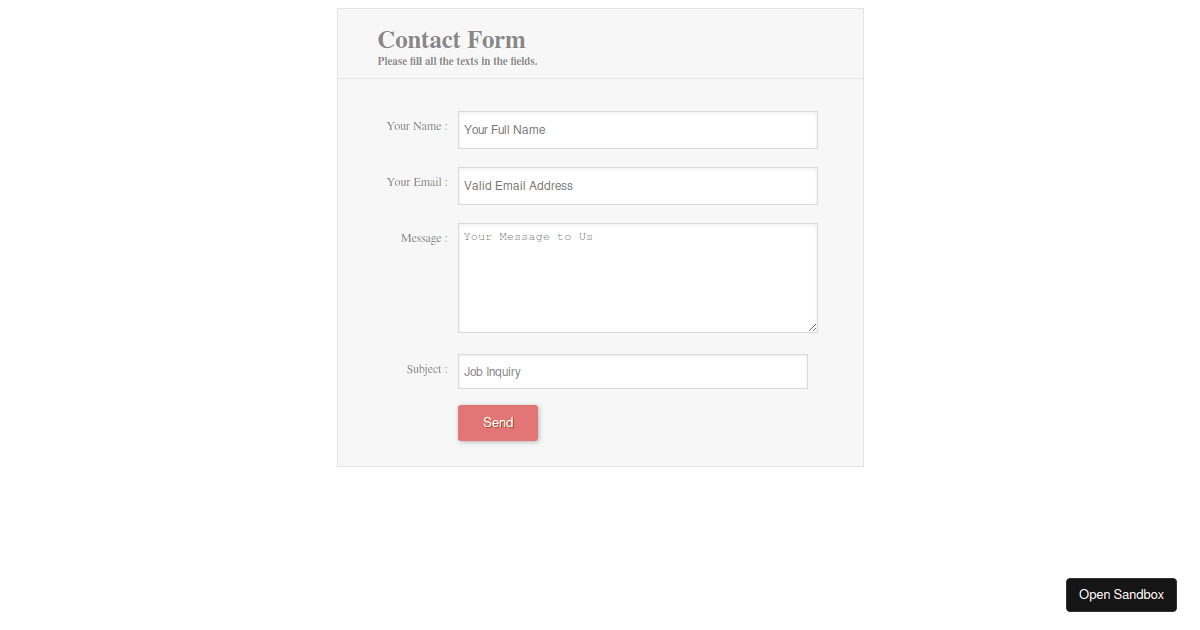Click inside the Your Message to Us textarea
Image resolution: width=1200 pixels, height=630 pixels.
637,278
